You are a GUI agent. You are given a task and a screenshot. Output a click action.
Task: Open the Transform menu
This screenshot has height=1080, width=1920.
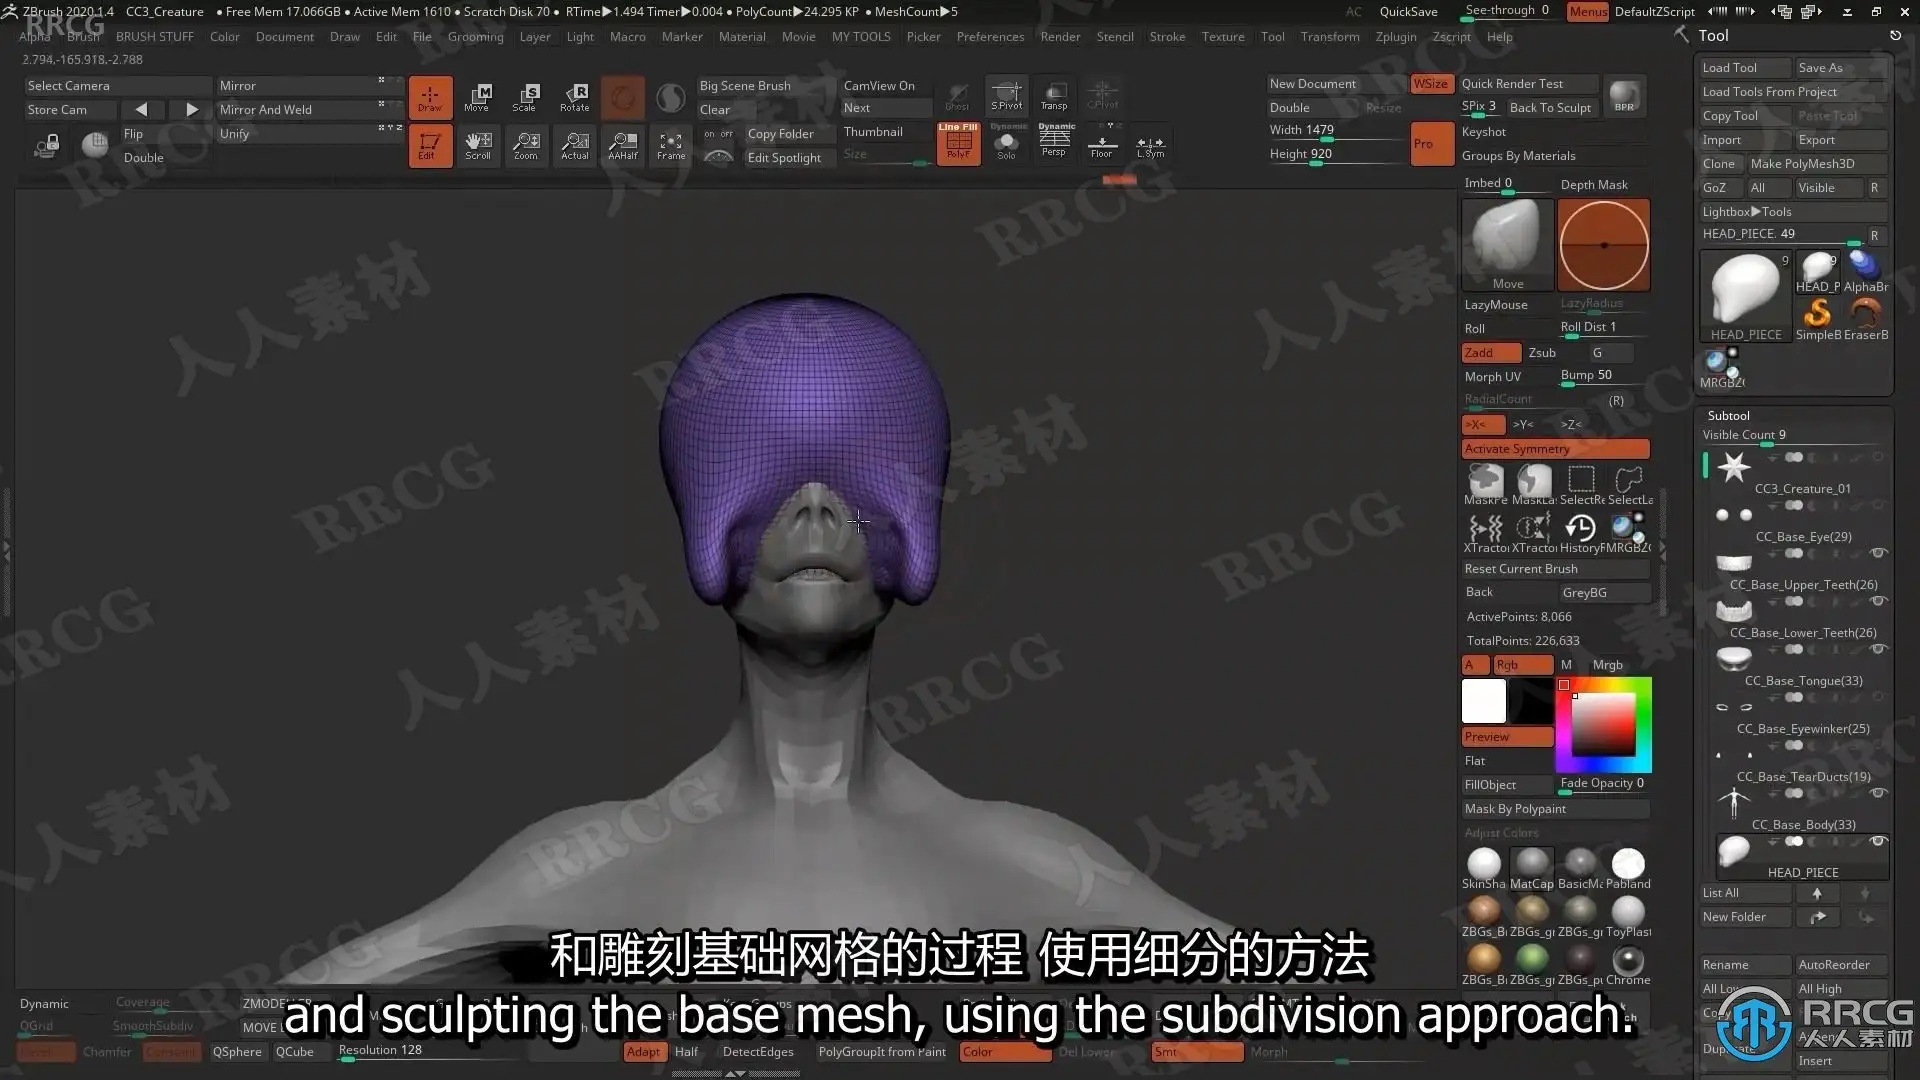tap(1329, 36)
